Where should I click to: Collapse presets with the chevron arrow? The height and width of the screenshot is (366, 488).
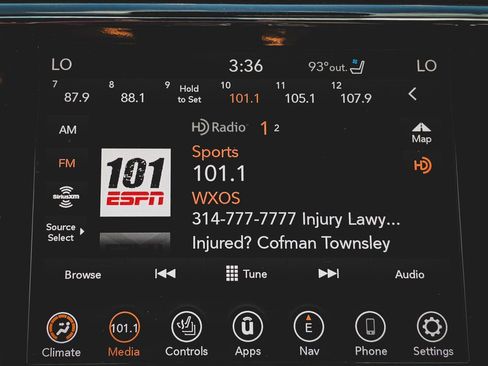[412, 94]
